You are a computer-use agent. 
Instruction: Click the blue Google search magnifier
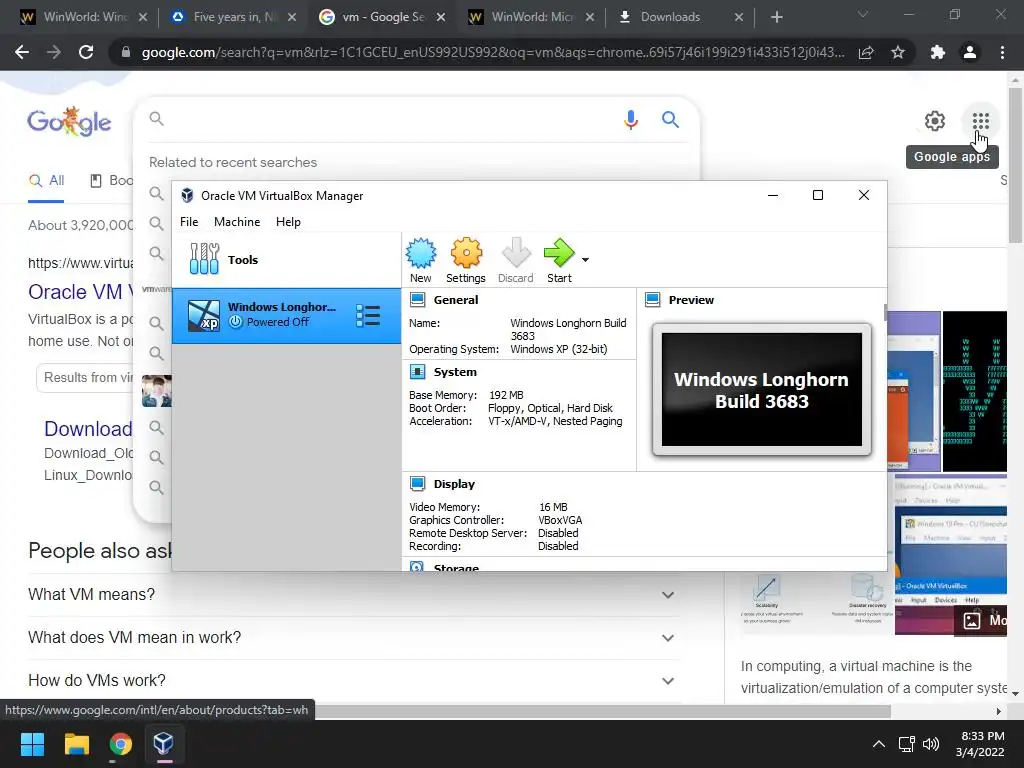tap(670, 120)
